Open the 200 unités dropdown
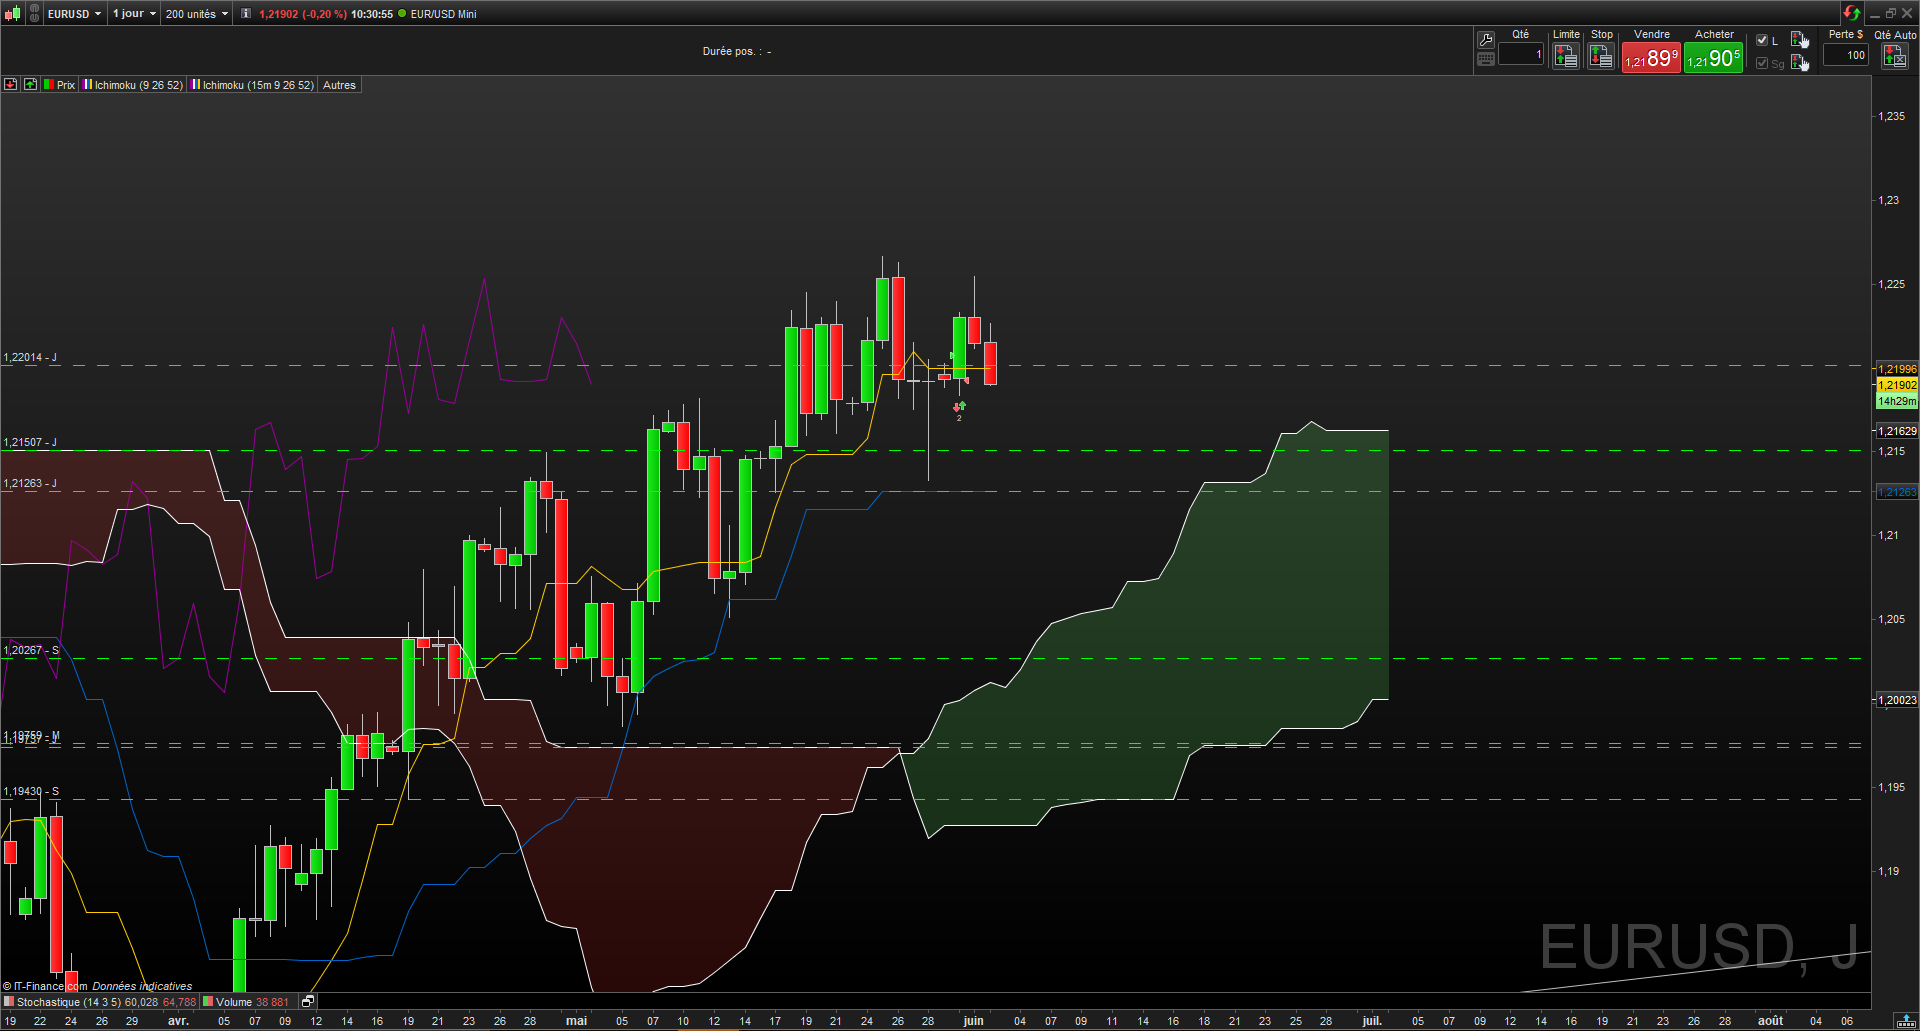 196,14
